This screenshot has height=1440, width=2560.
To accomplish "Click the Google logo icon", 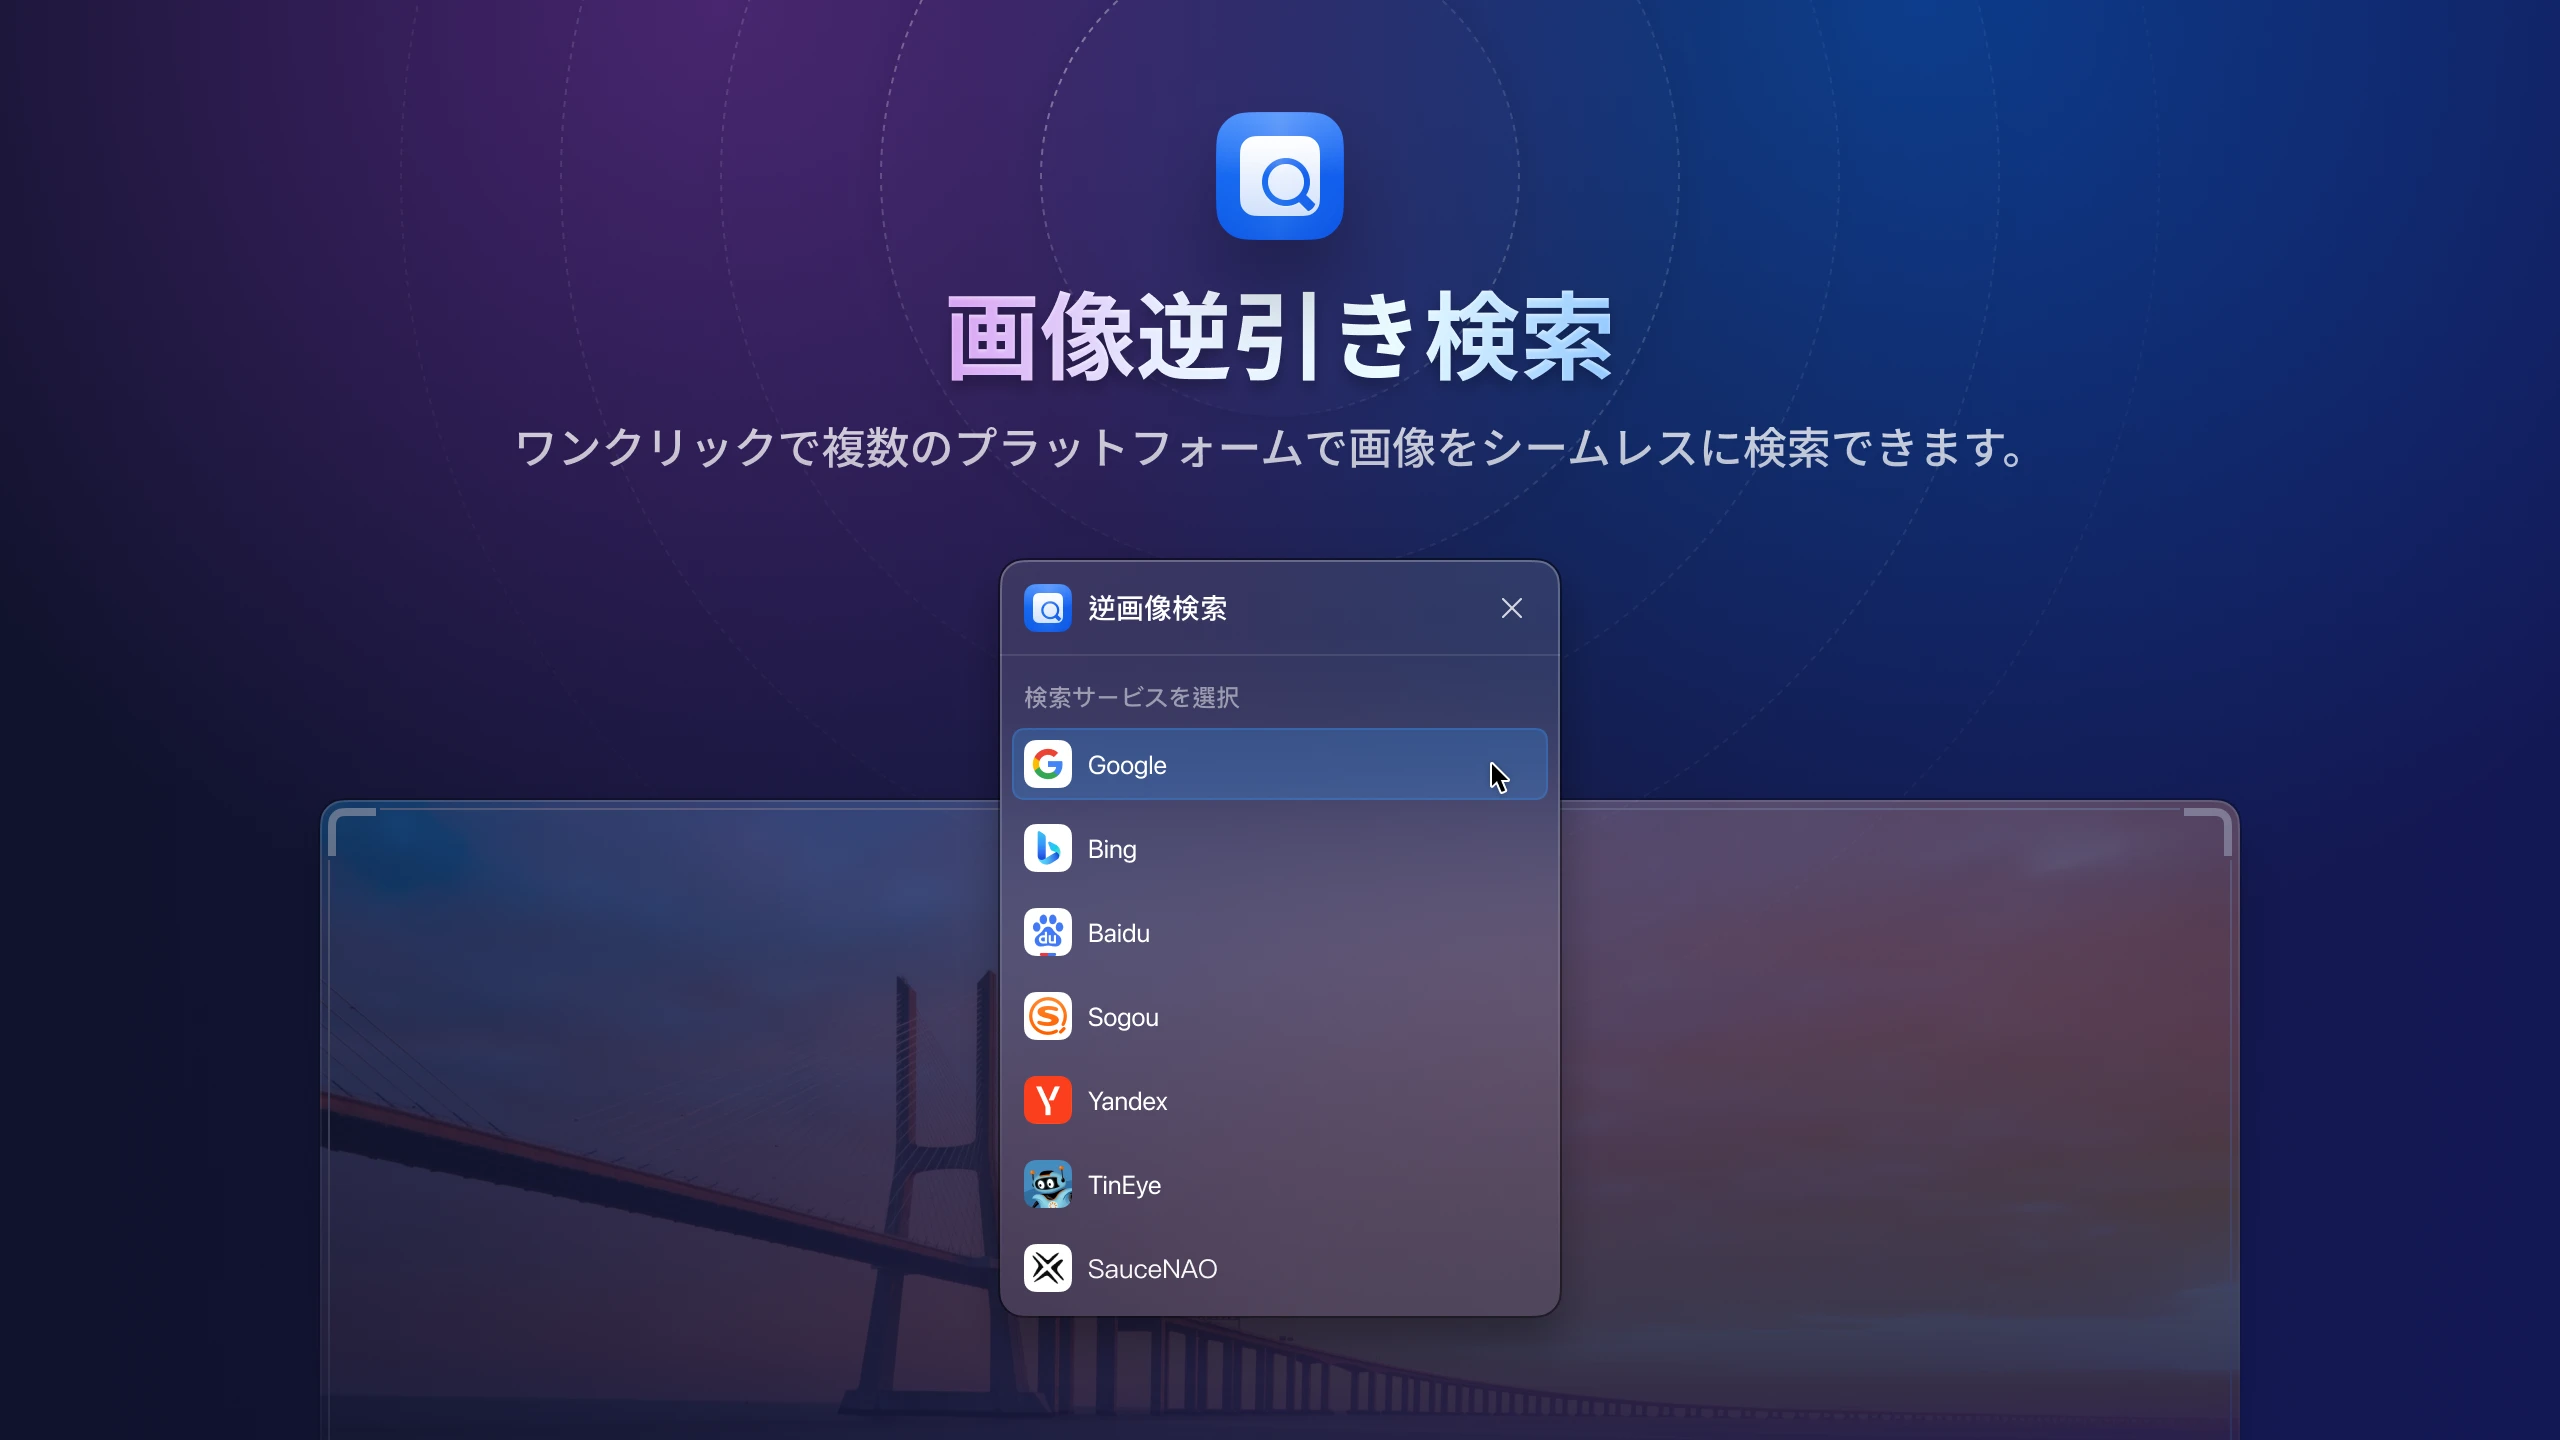I will coord(1047,765).
